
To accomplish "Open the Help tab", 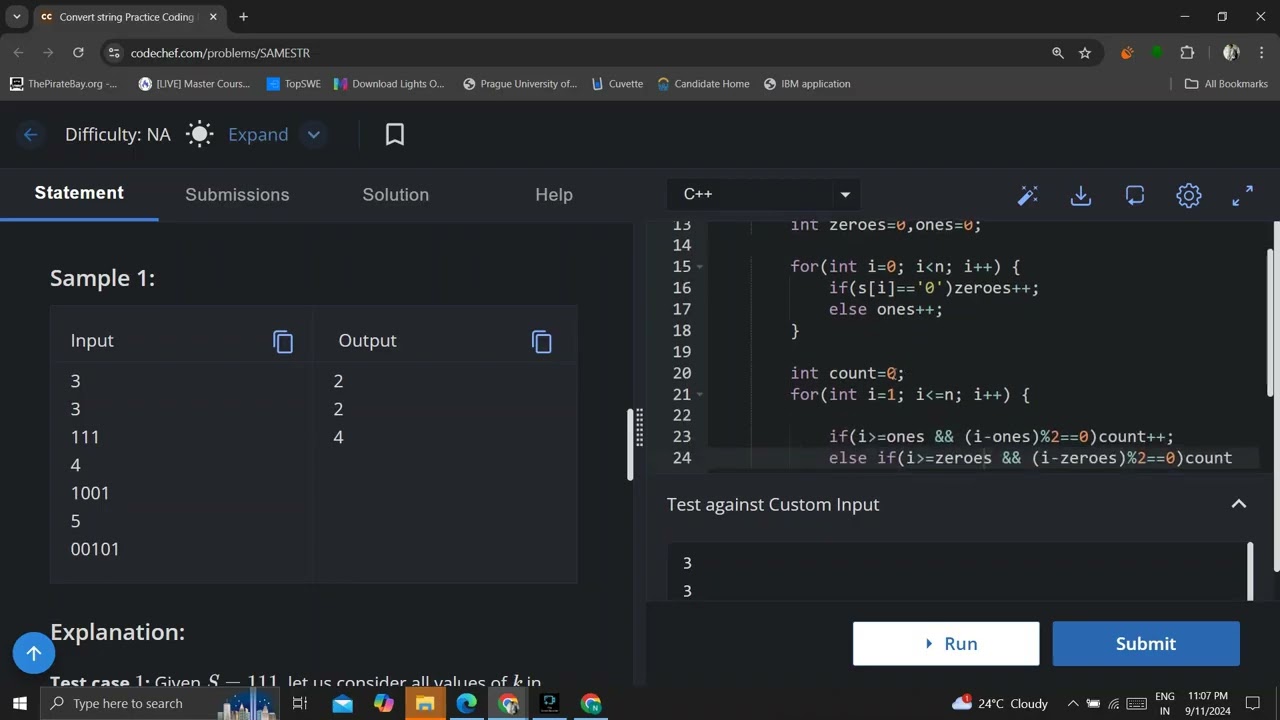I will click(554, 195).
